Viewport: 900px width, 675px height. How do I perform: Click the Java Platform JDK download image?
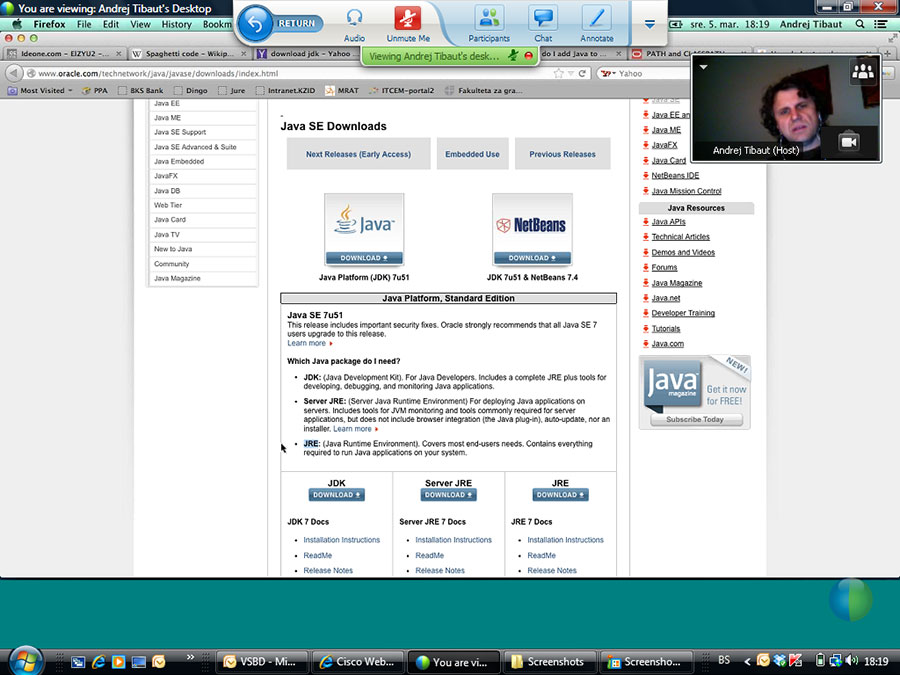click(x=364, y=230)
